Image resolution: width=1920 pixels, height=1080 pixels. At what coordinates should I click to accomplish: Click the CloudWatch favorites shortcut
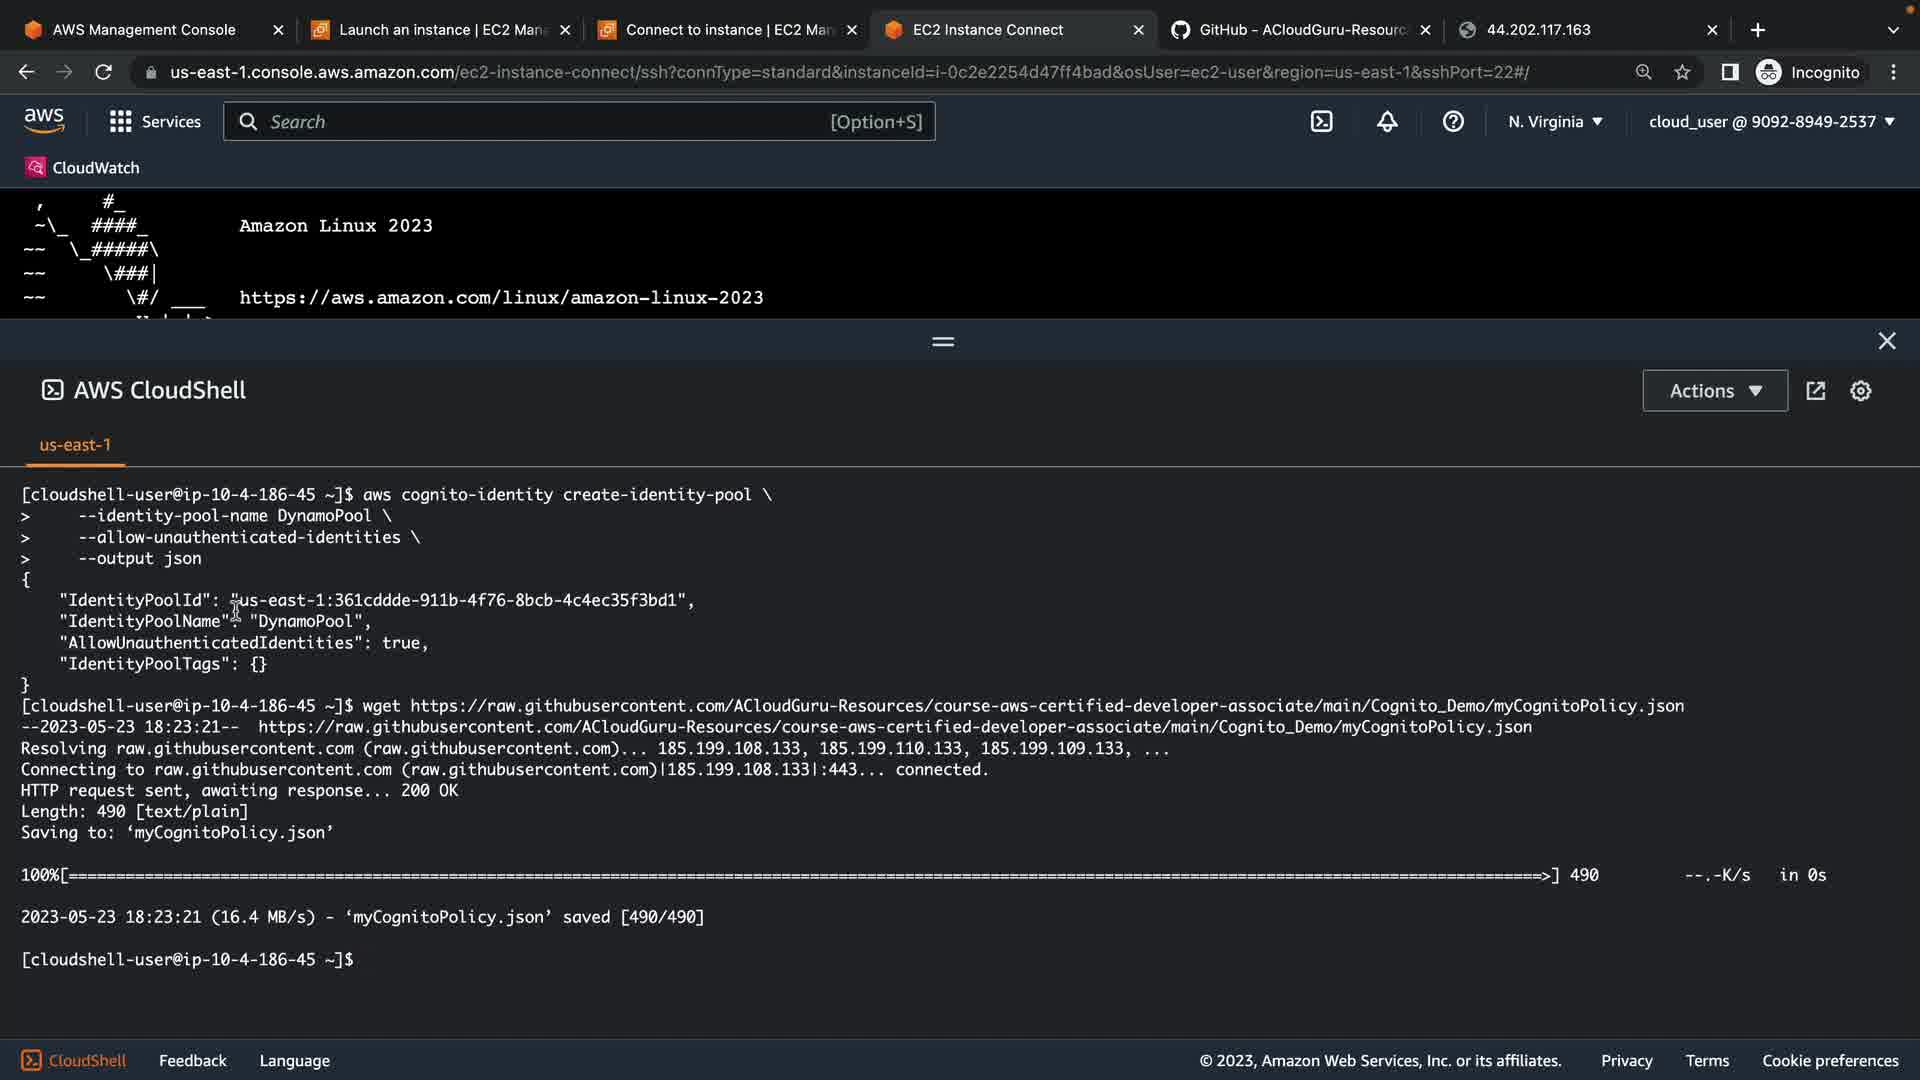click(x=82, y=168)
